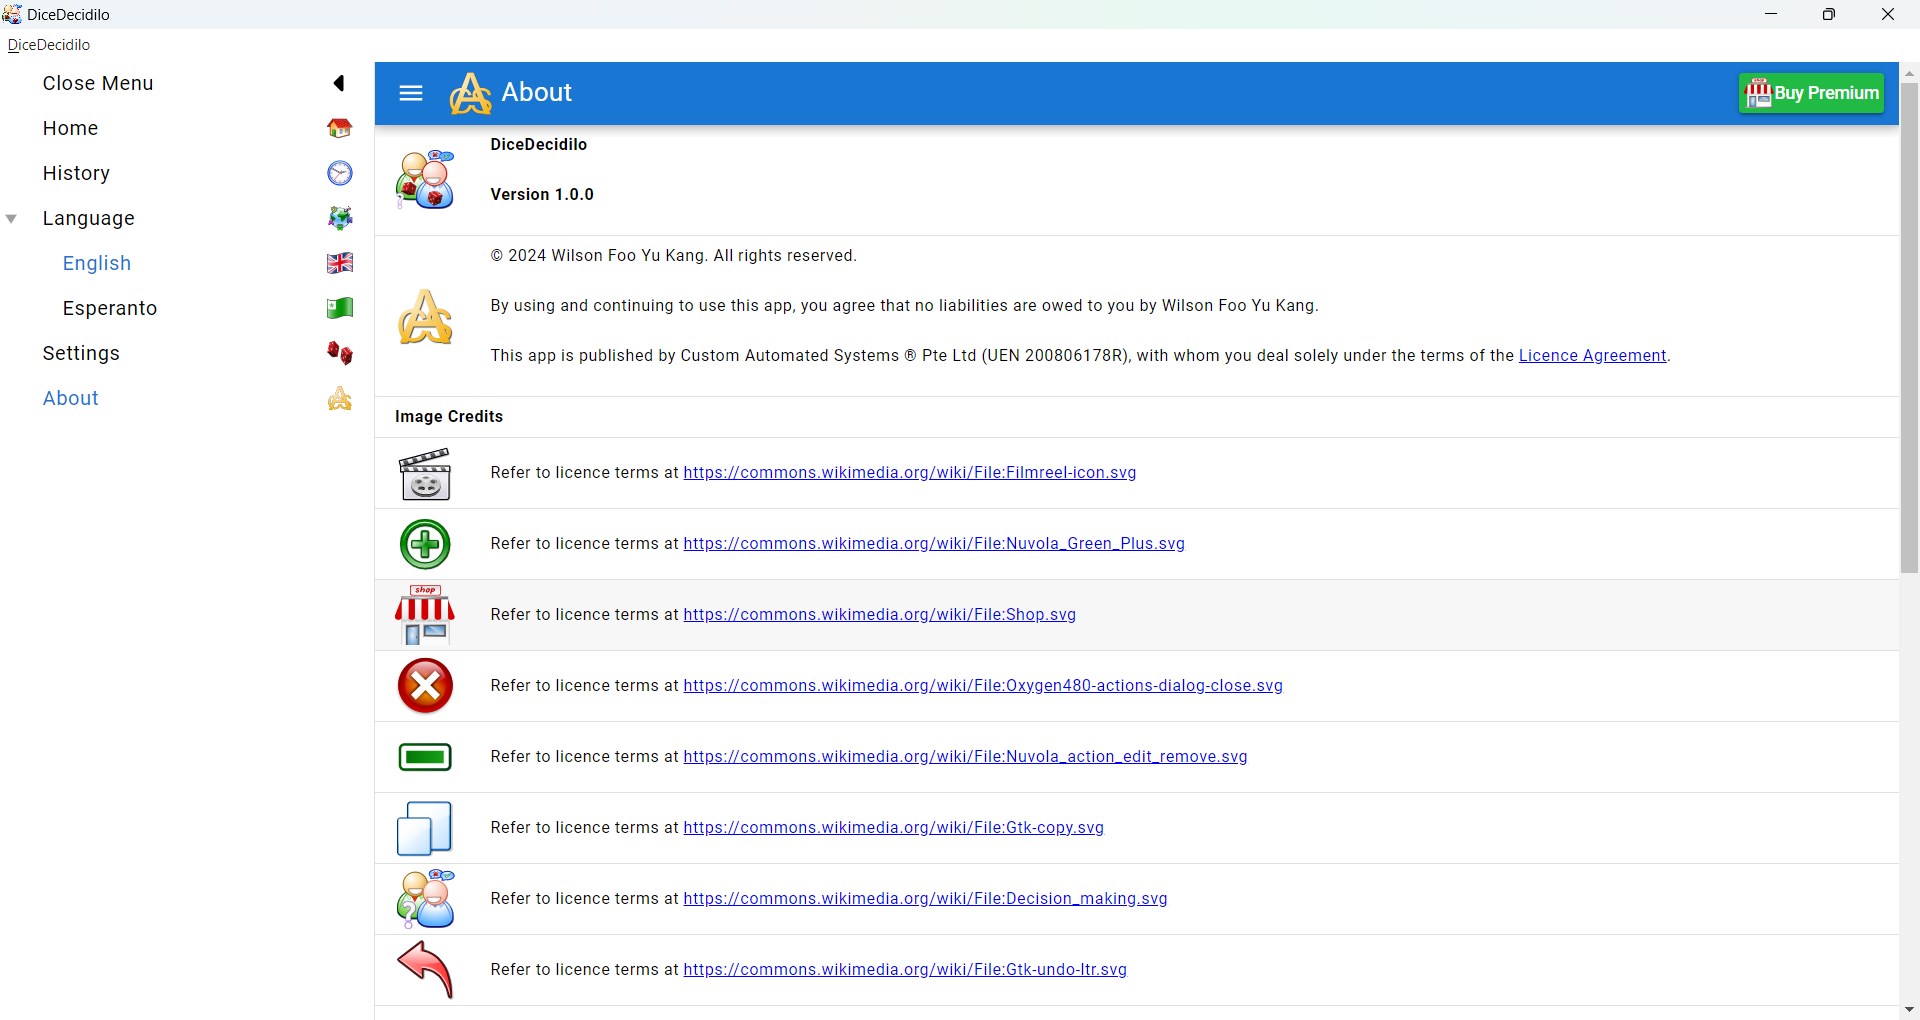1920x1020 pixels.
Task: Open the Licence Agreement link
Action: tap(1592, 356)
